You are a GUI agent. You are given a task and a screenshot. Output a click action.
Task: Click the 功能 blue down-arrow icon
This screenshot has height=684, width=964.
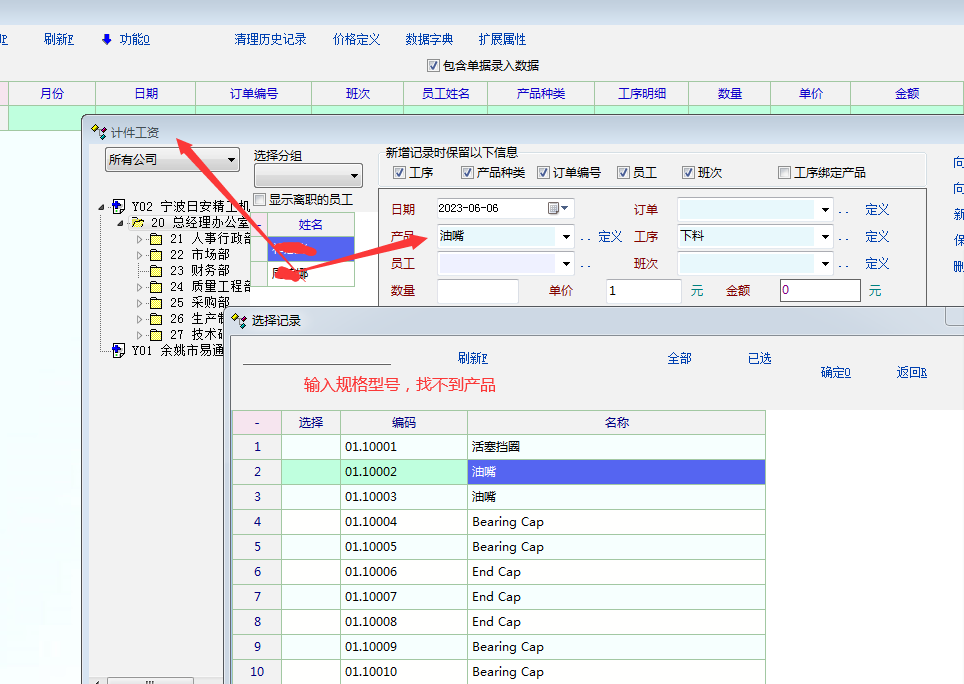pyautogui.click(x=107, y=40)
